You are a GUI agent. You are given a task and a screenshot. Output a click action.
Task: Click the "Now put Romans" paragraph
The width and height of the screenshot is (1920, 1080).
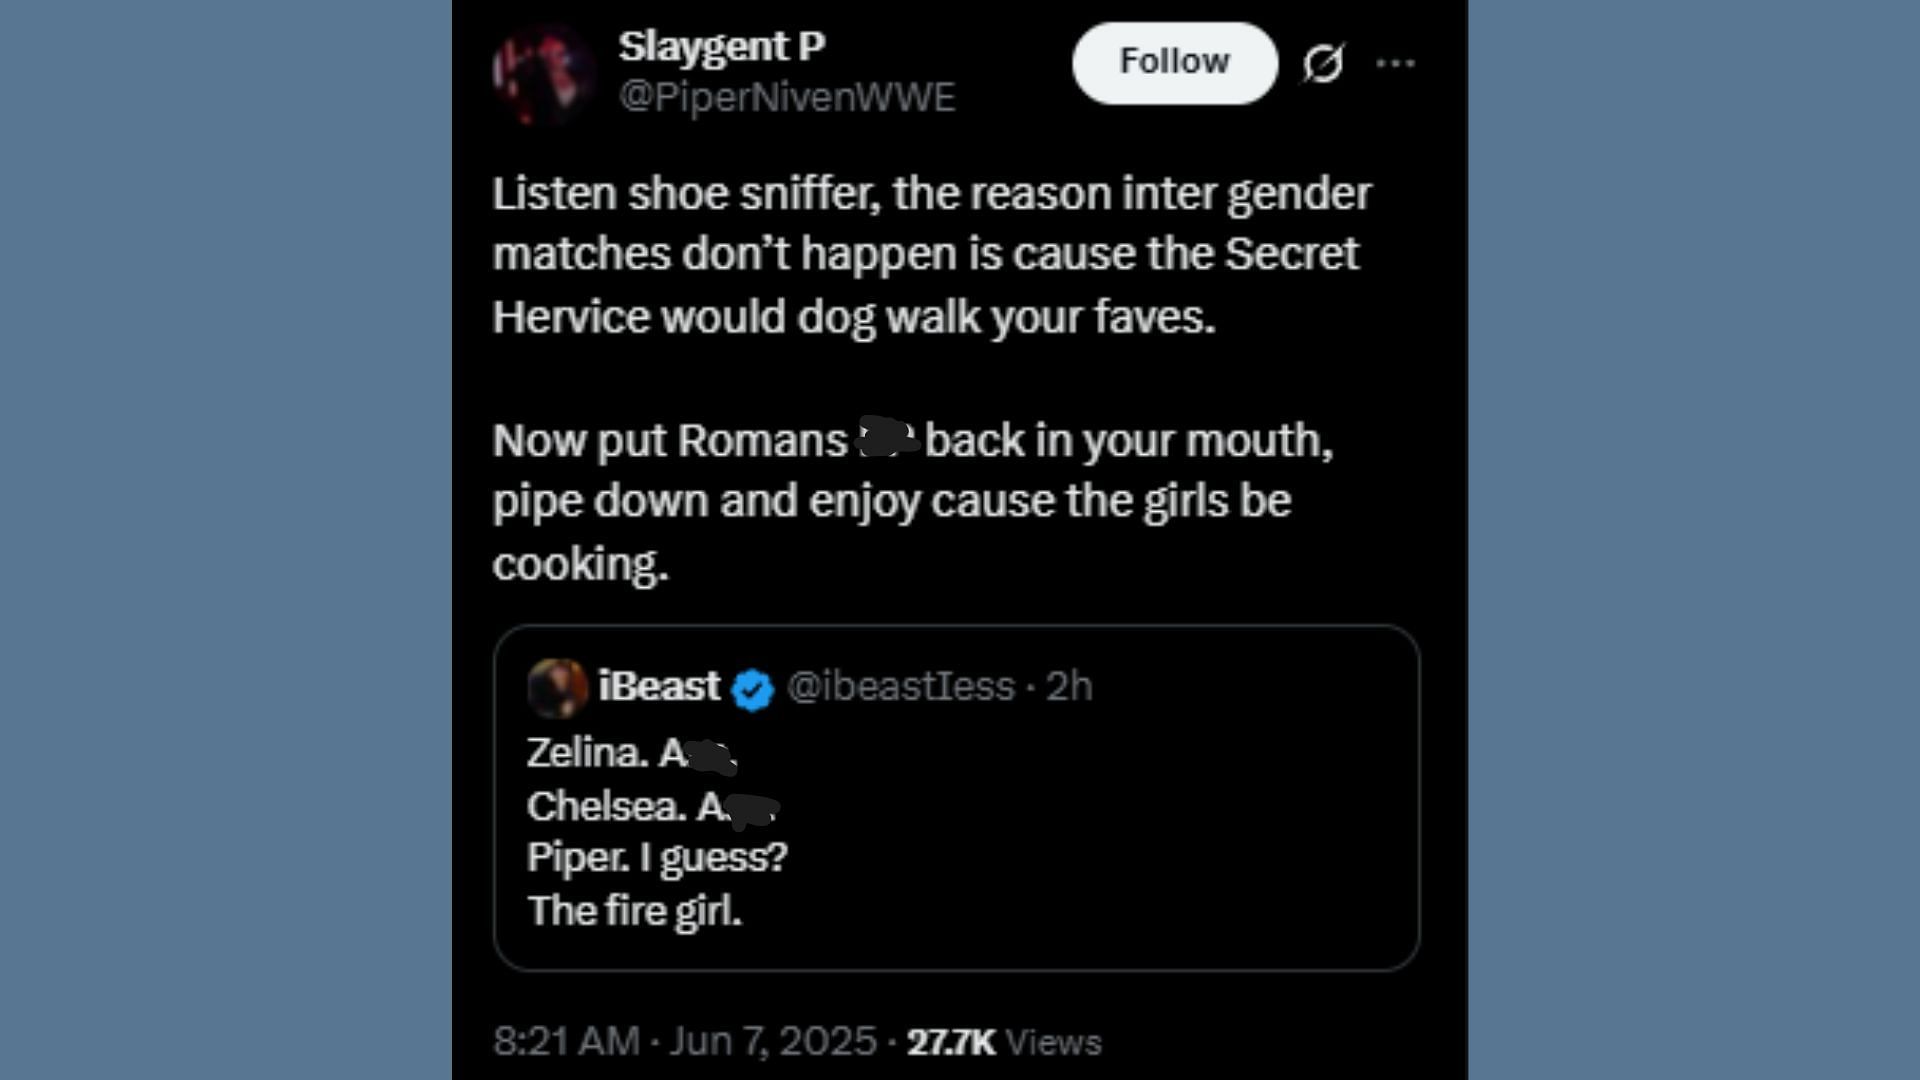click(910, 500)
